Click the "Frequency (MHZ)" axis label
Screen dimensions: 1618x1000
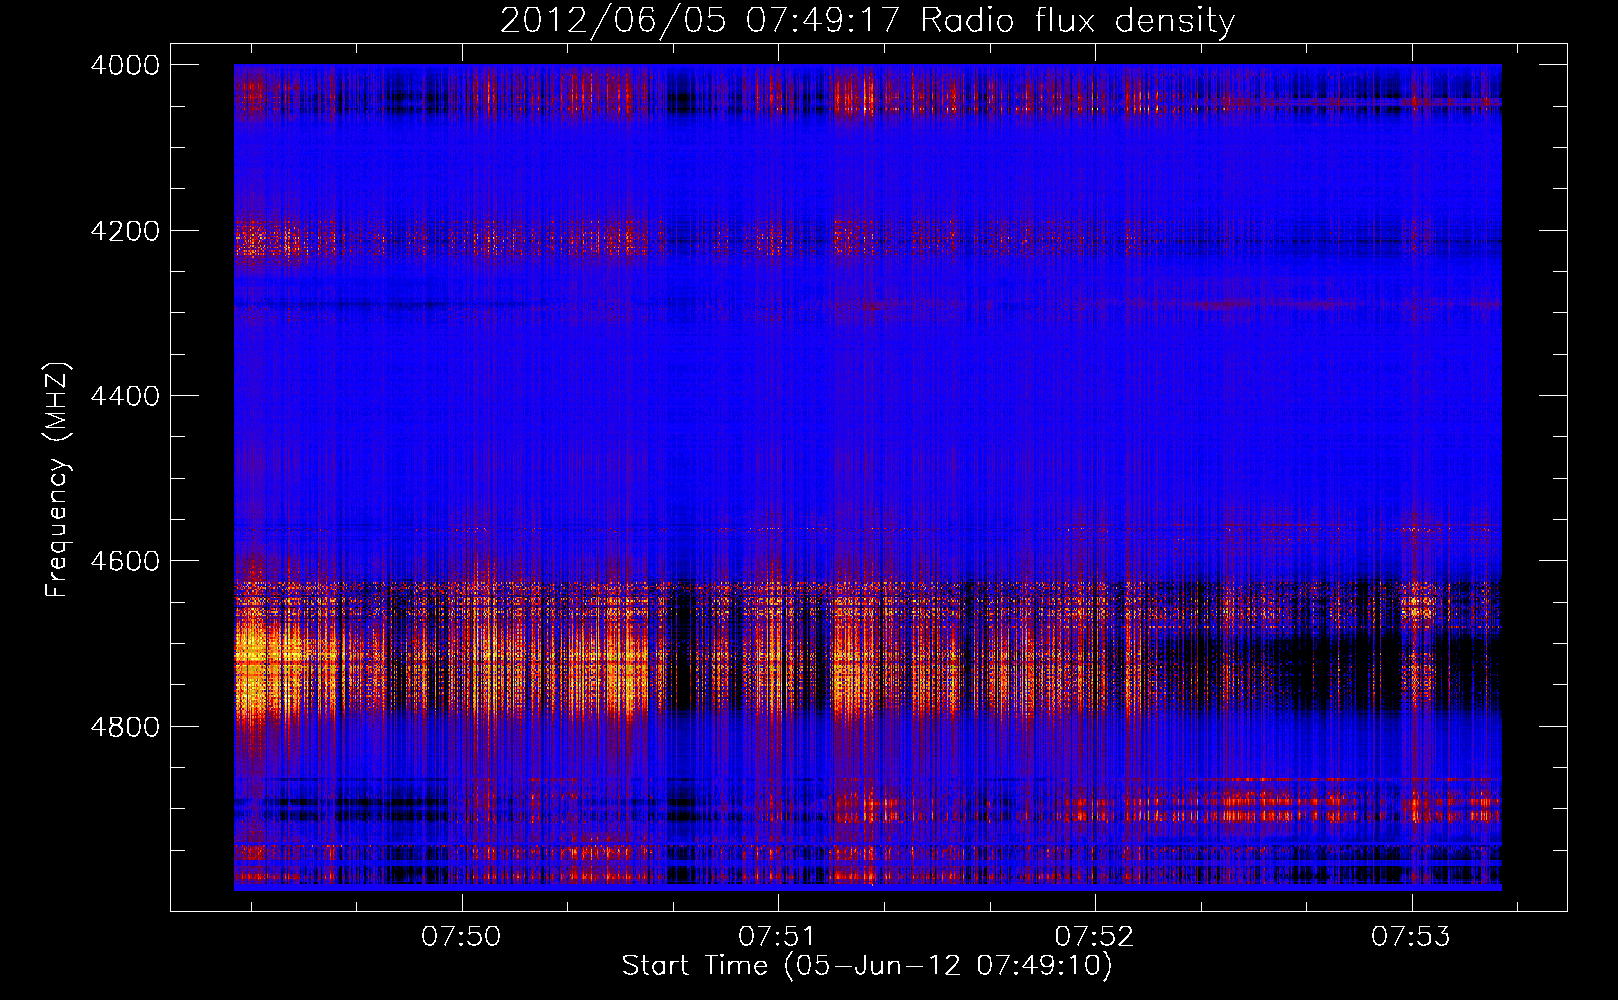tap(57, 480)
